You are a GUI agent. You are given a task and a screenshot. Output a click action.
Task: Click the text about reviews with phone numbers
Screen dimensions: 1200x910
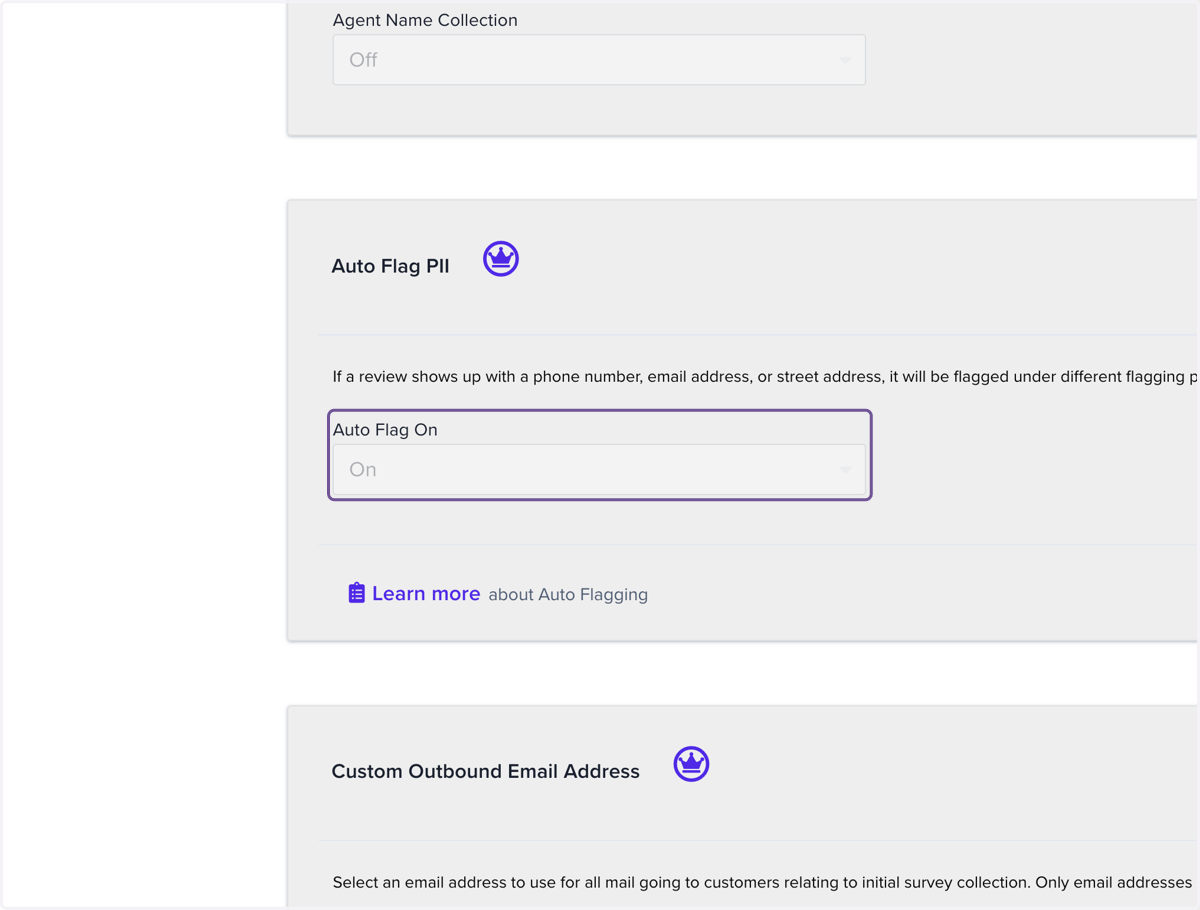[765, 377]
